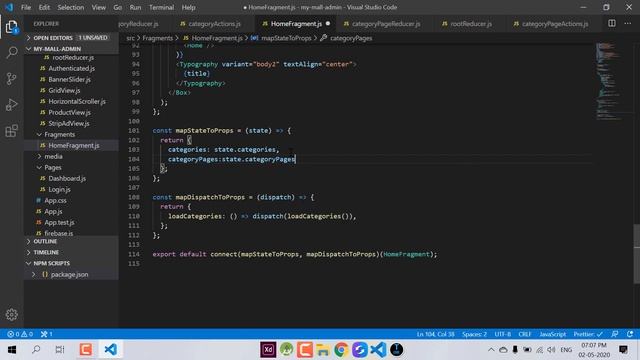
Task: Open File Explorer from the taskbar
Action: (322, 349)
